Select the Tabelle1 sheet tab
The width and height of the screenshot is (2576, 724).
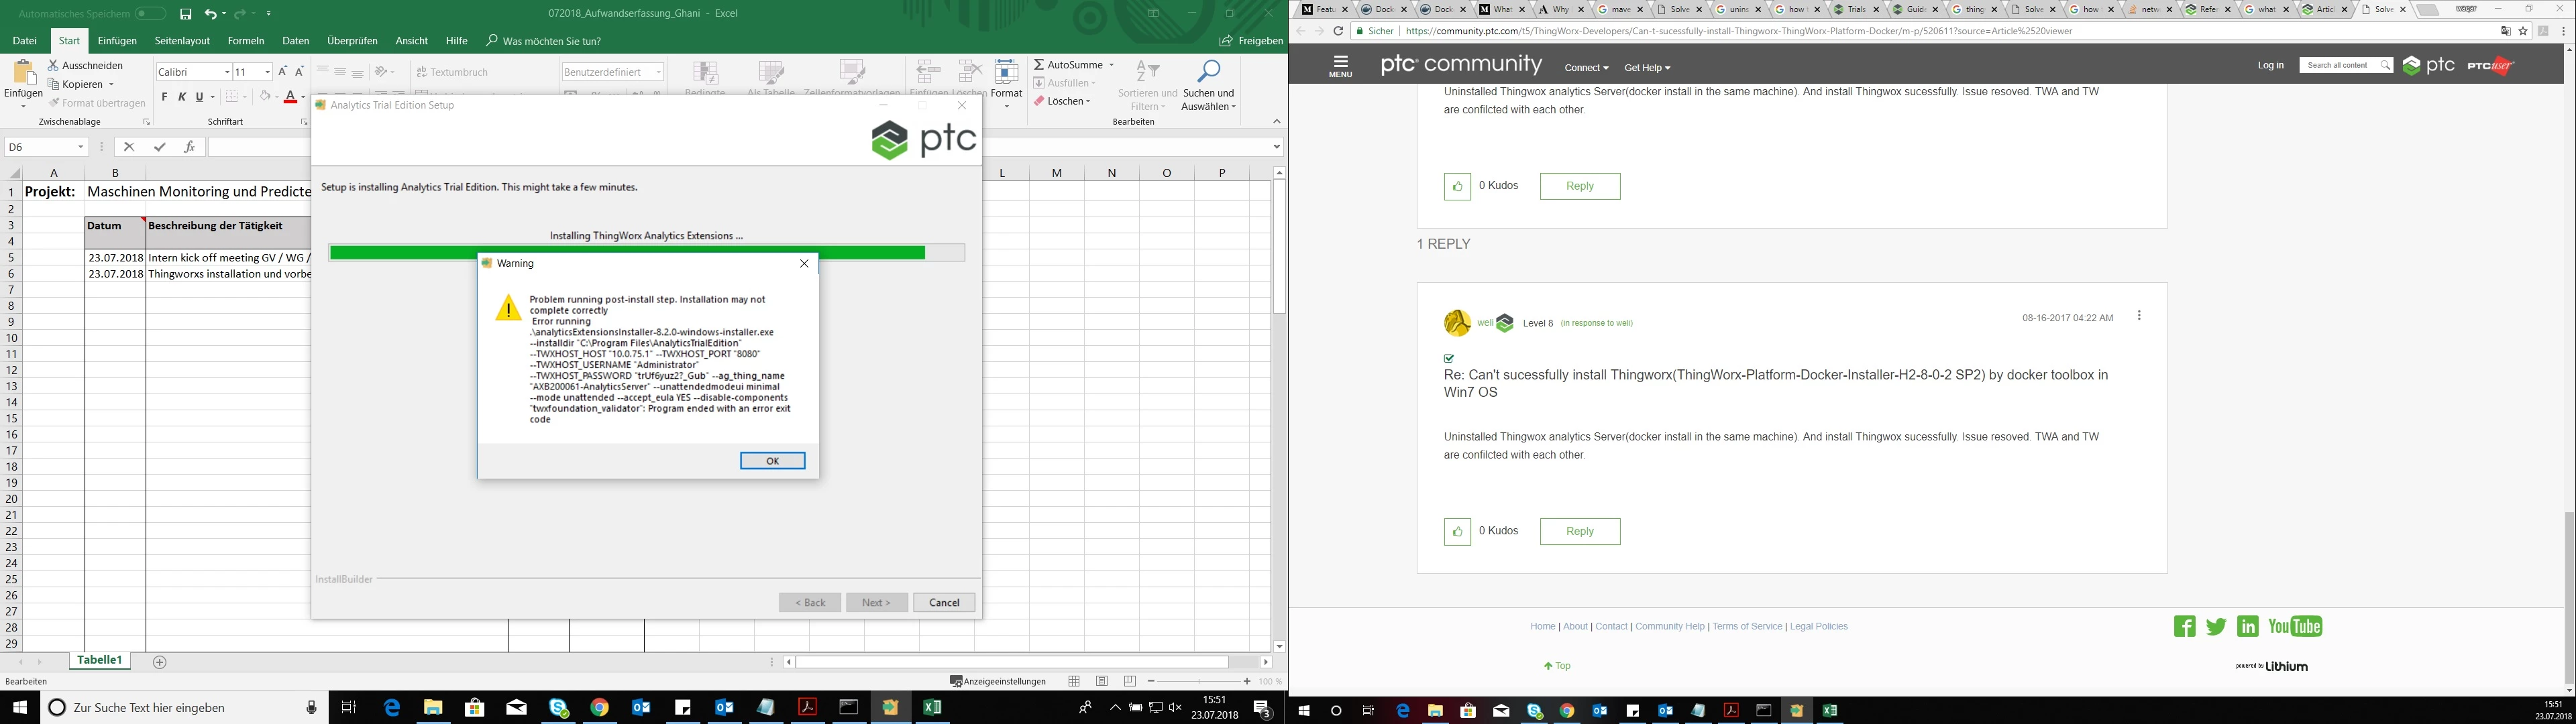tap(100, 661)
